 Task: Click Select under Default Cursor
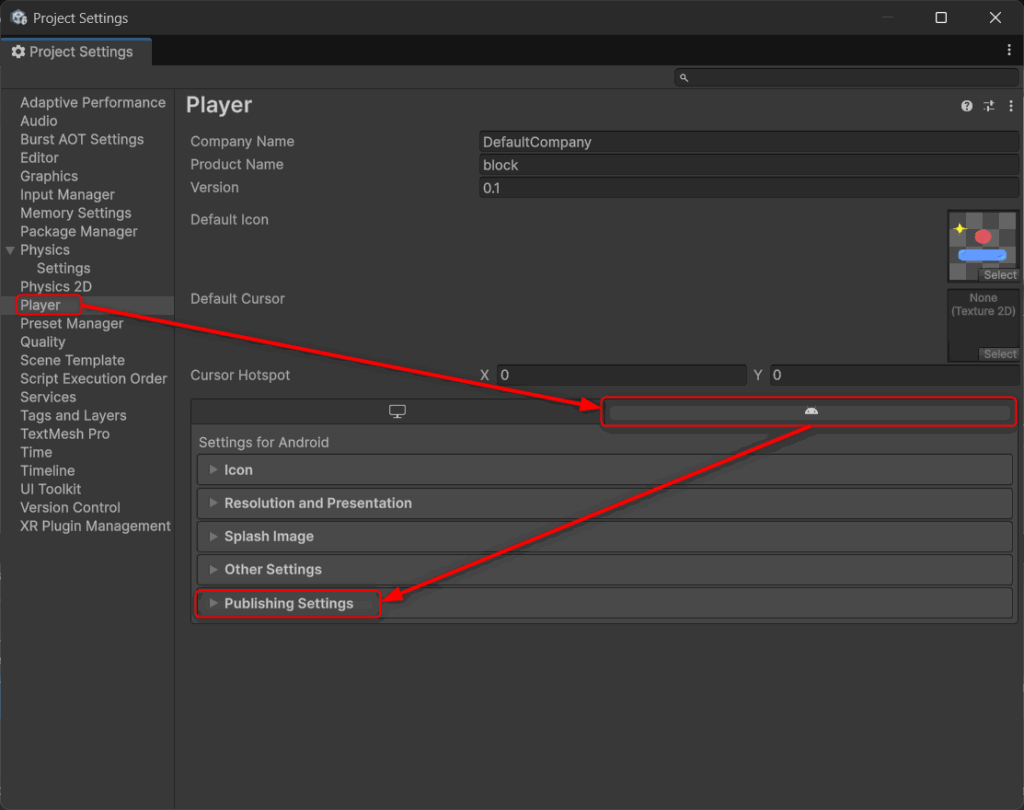[x=1000, y=354]
